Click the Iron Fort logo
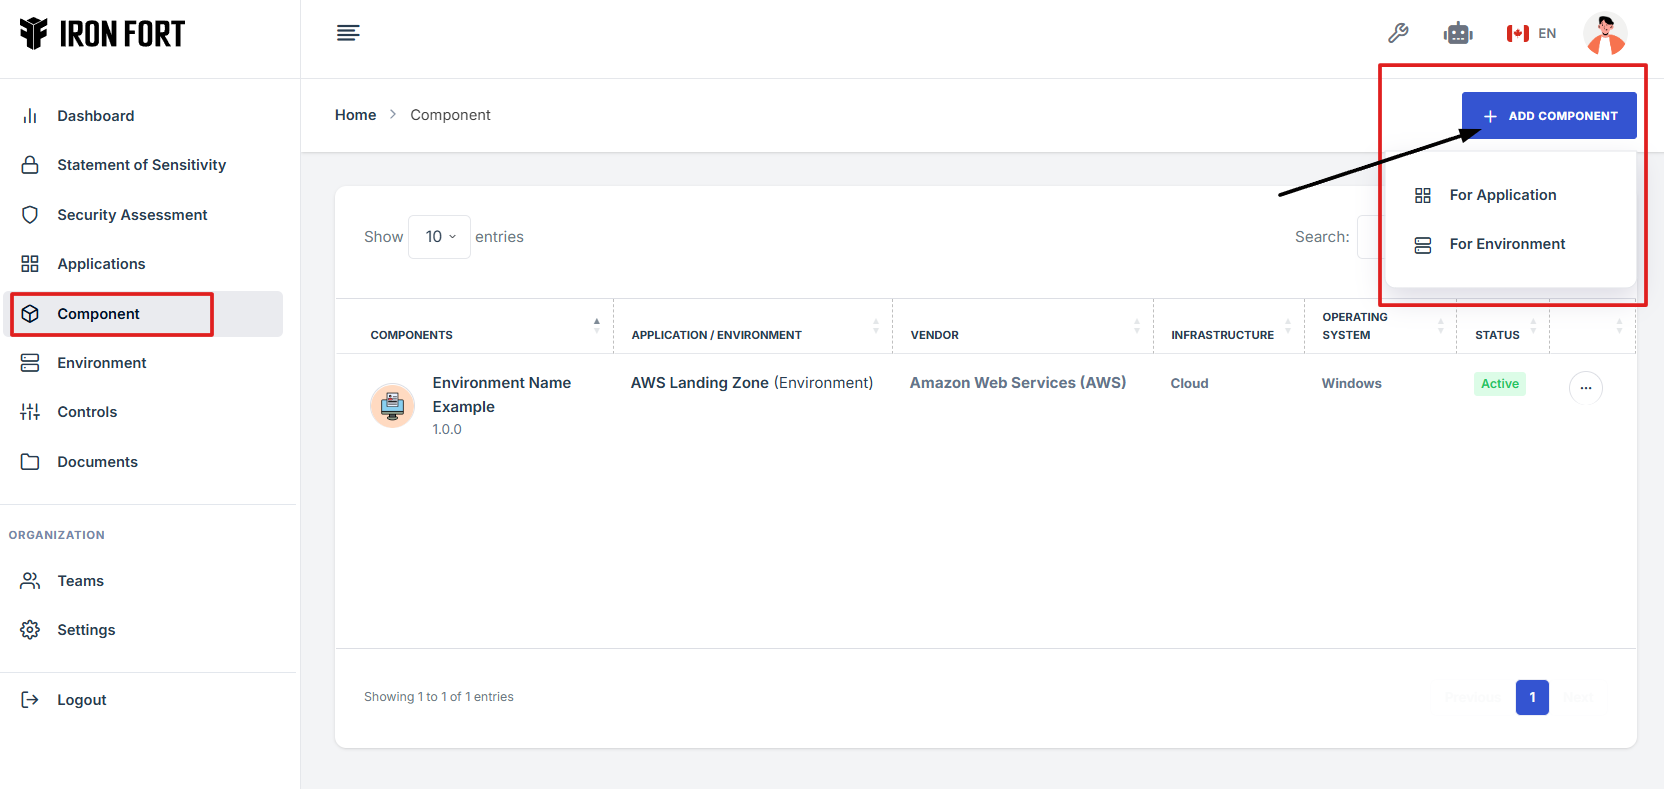1664x789 pixels. (x=102, y=34)
